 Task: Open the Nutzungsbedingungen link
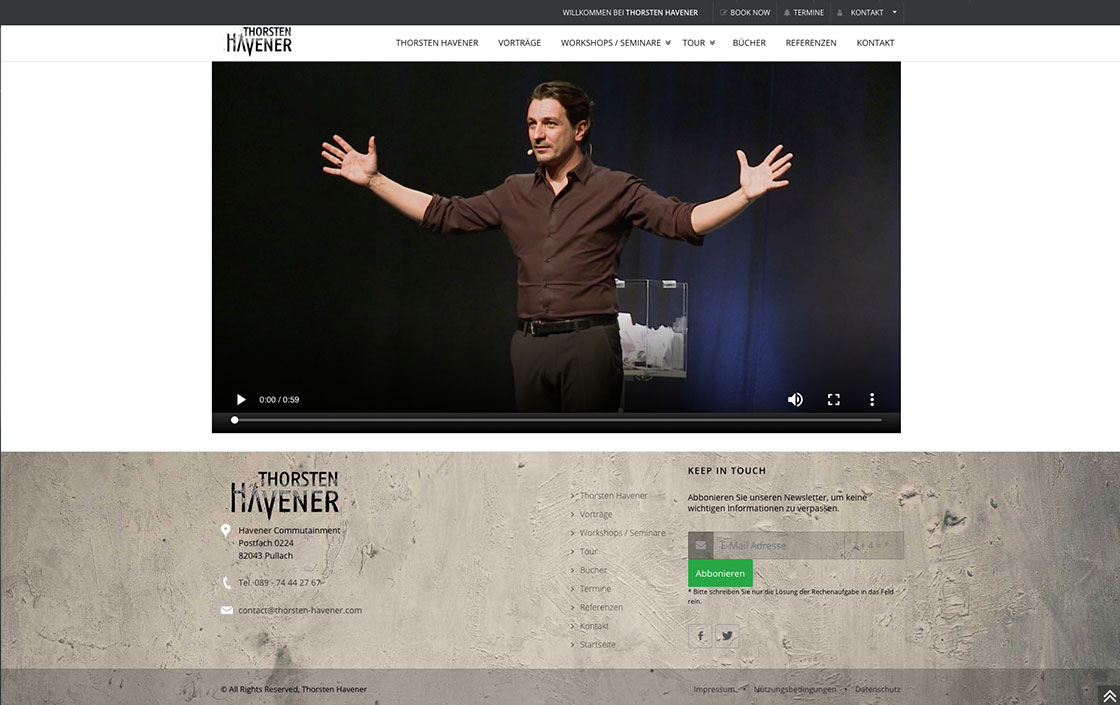[794, 689]
